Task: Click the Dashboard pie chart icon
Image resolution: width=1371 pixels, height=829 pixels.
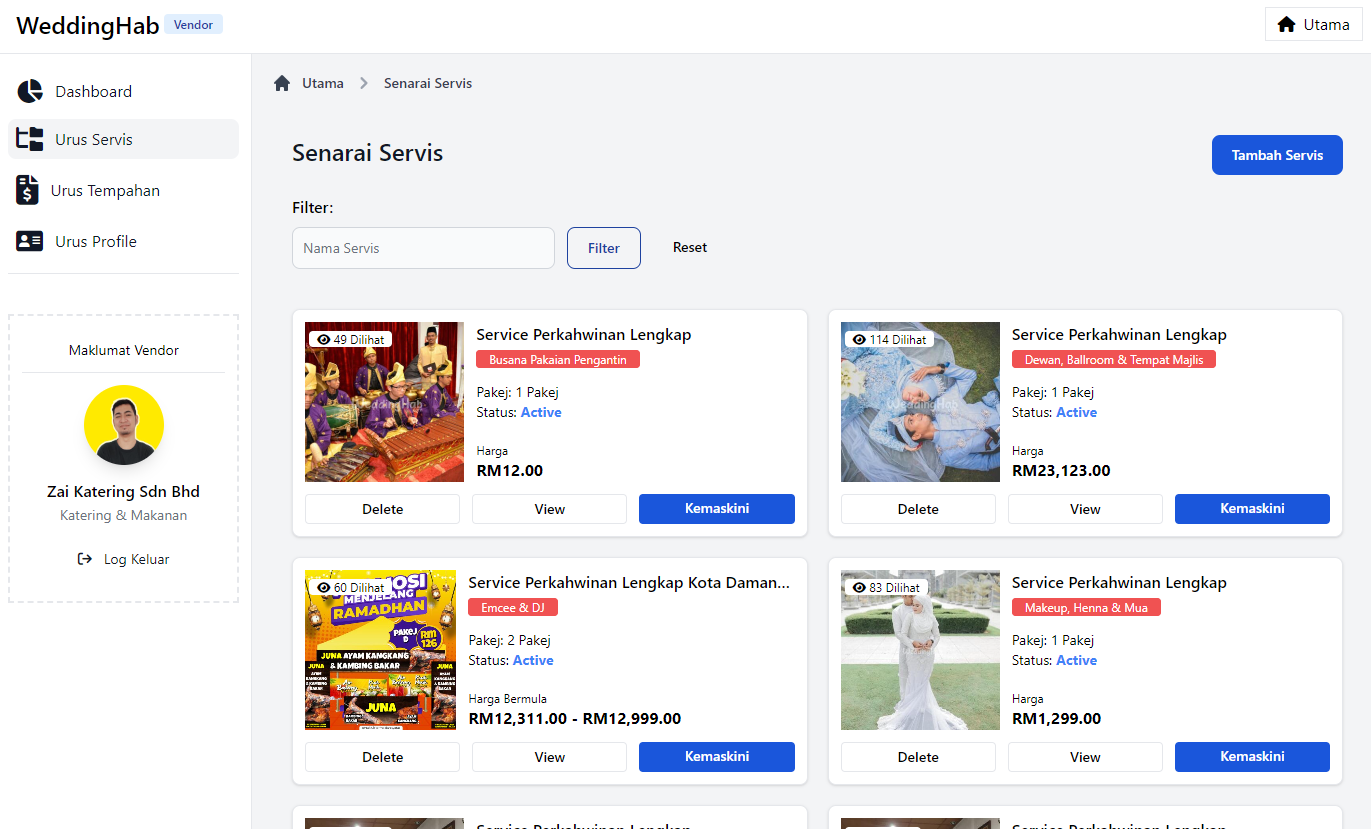Action: point(30,91)
